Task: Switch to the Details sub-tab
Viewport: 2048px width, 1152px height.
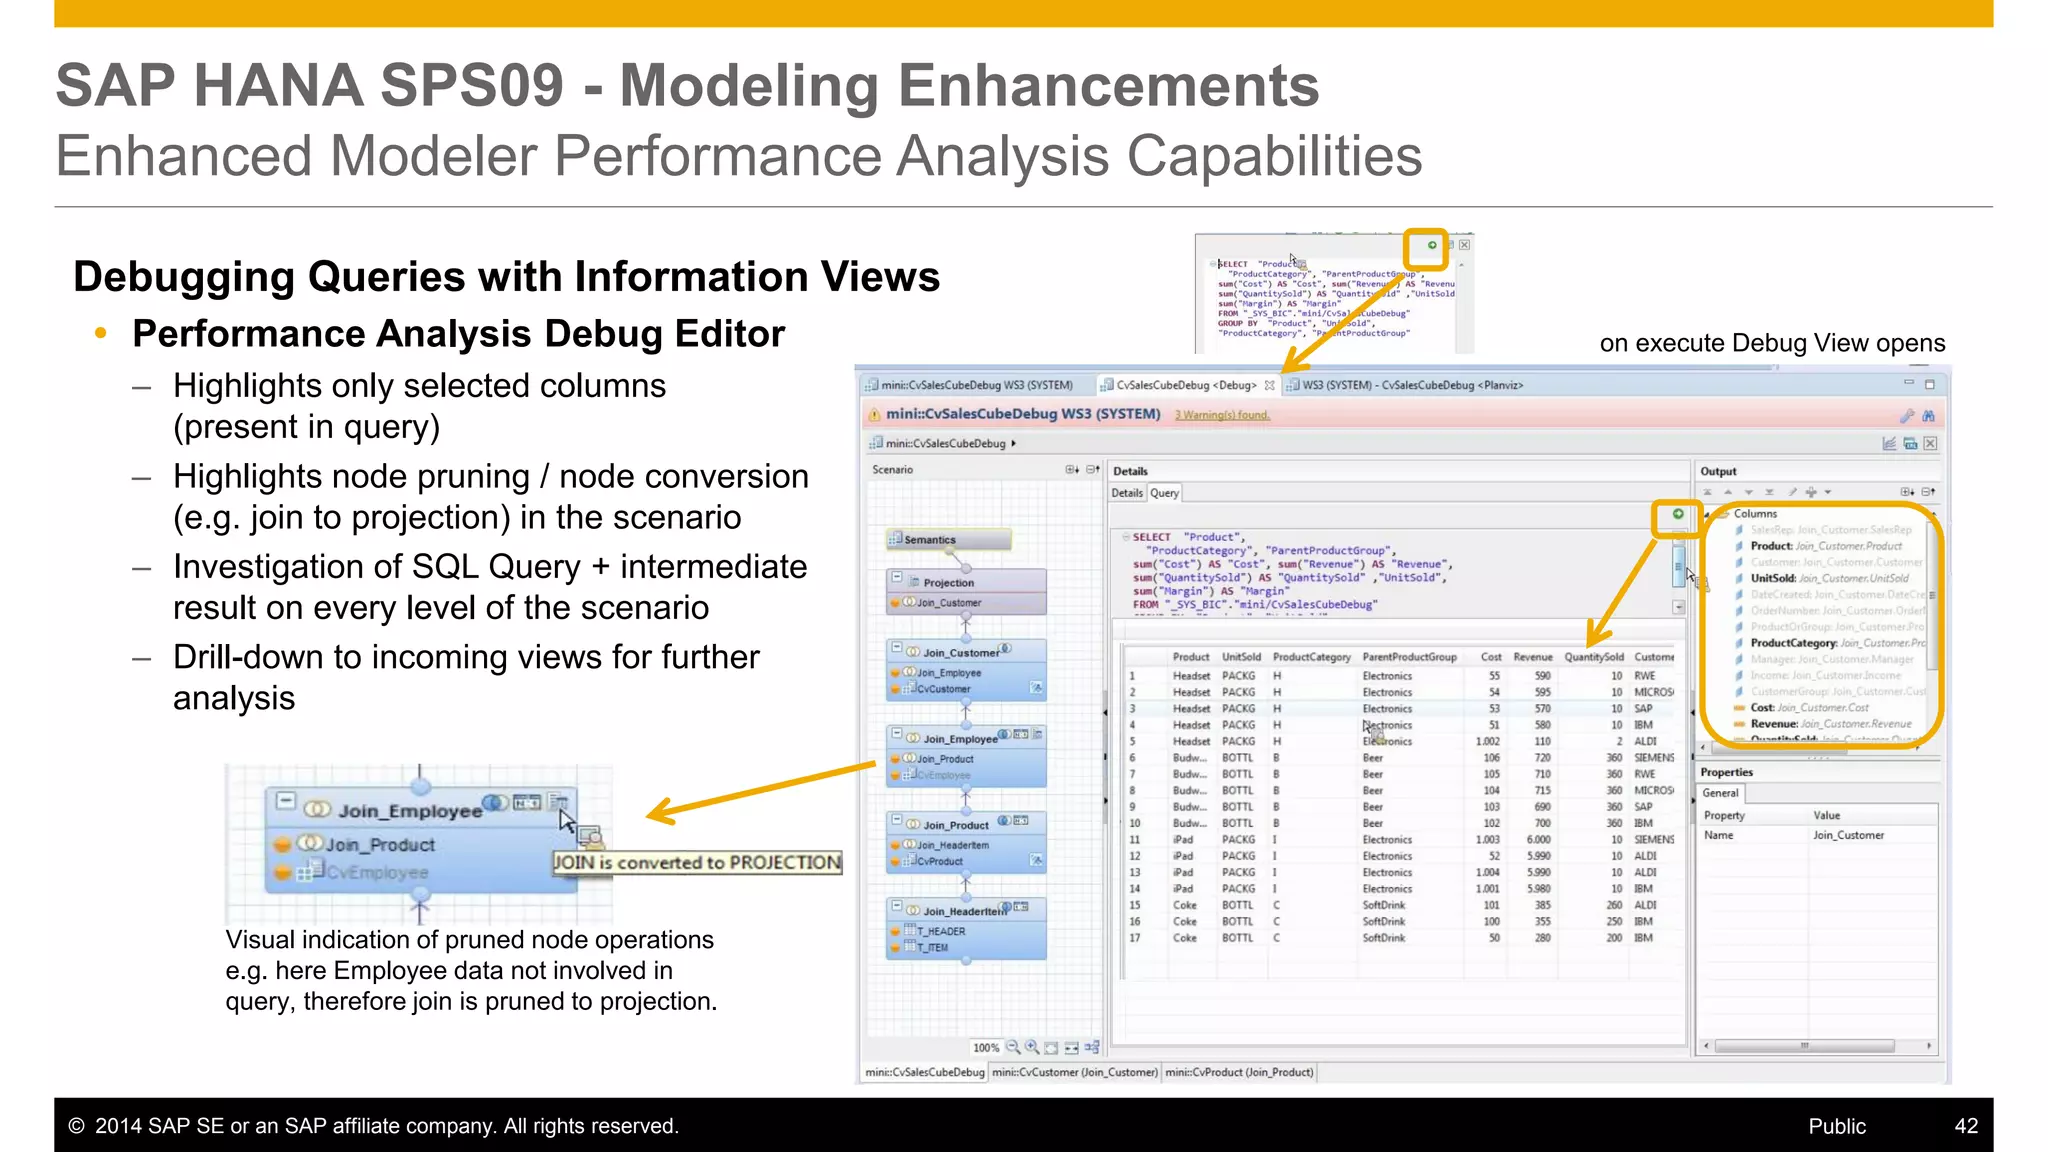Action: [1127, 493]
